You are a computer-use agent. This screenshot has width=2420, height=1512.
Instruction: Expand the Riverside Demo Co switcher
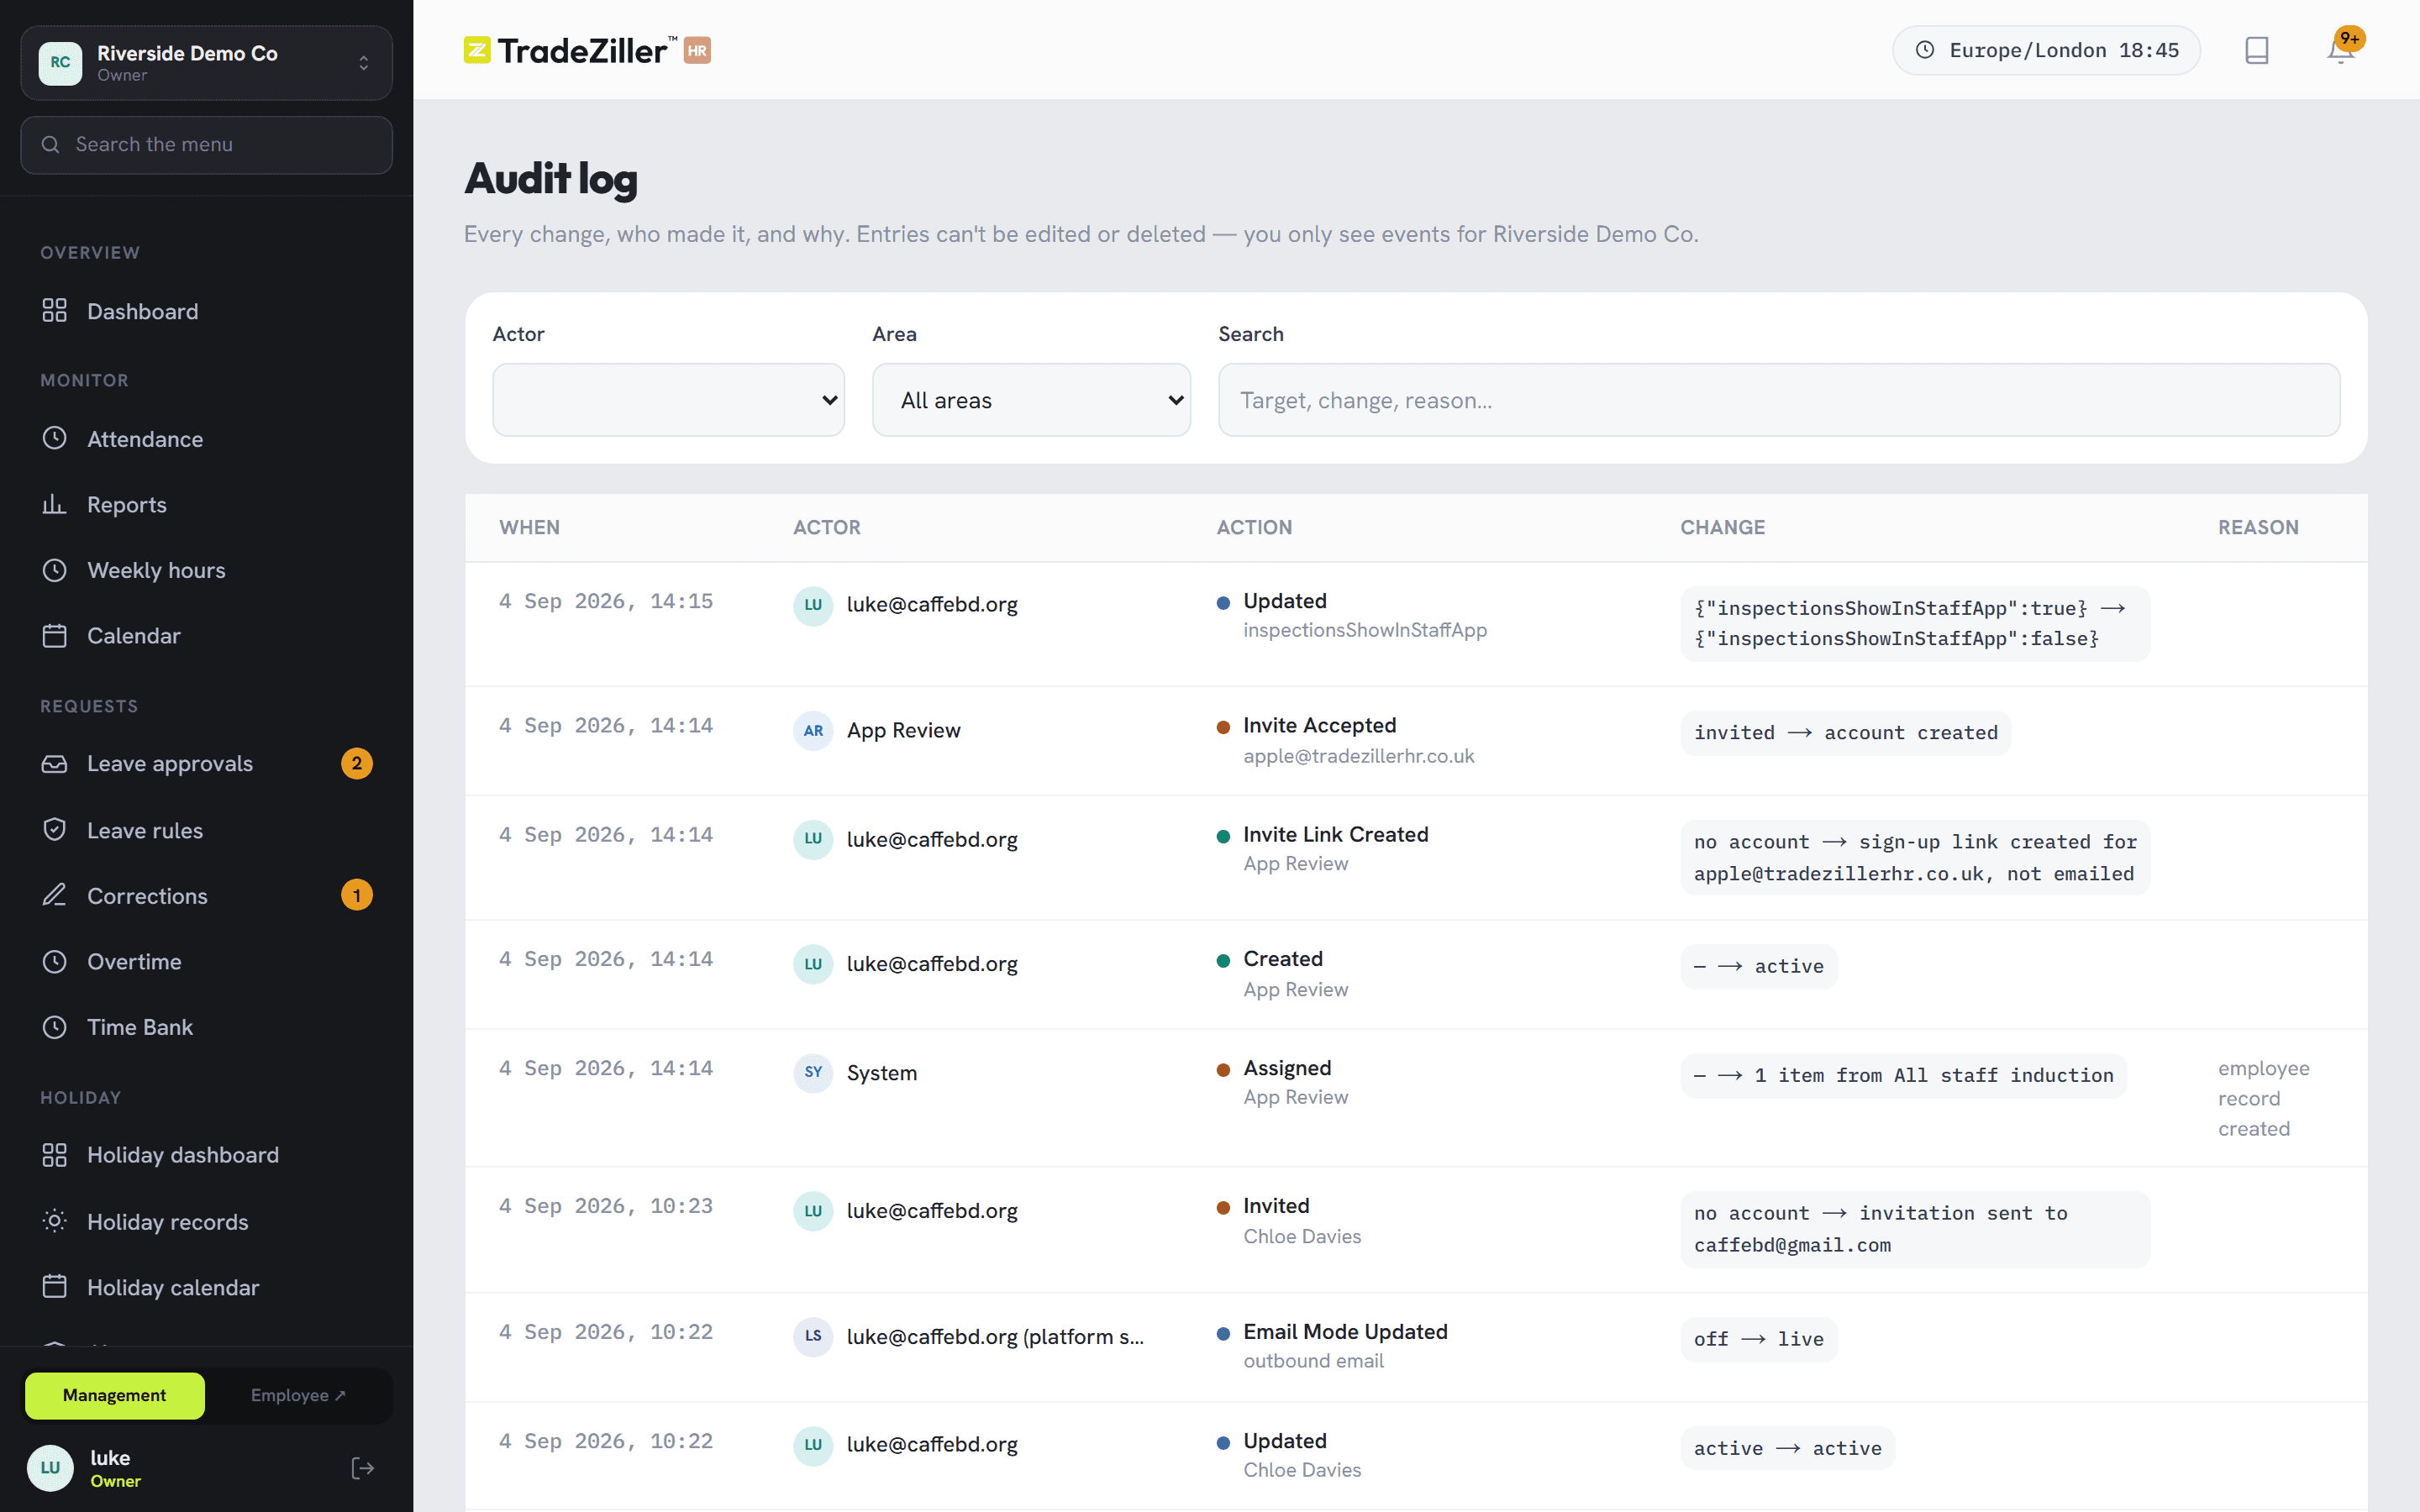[x=206, y=63]
